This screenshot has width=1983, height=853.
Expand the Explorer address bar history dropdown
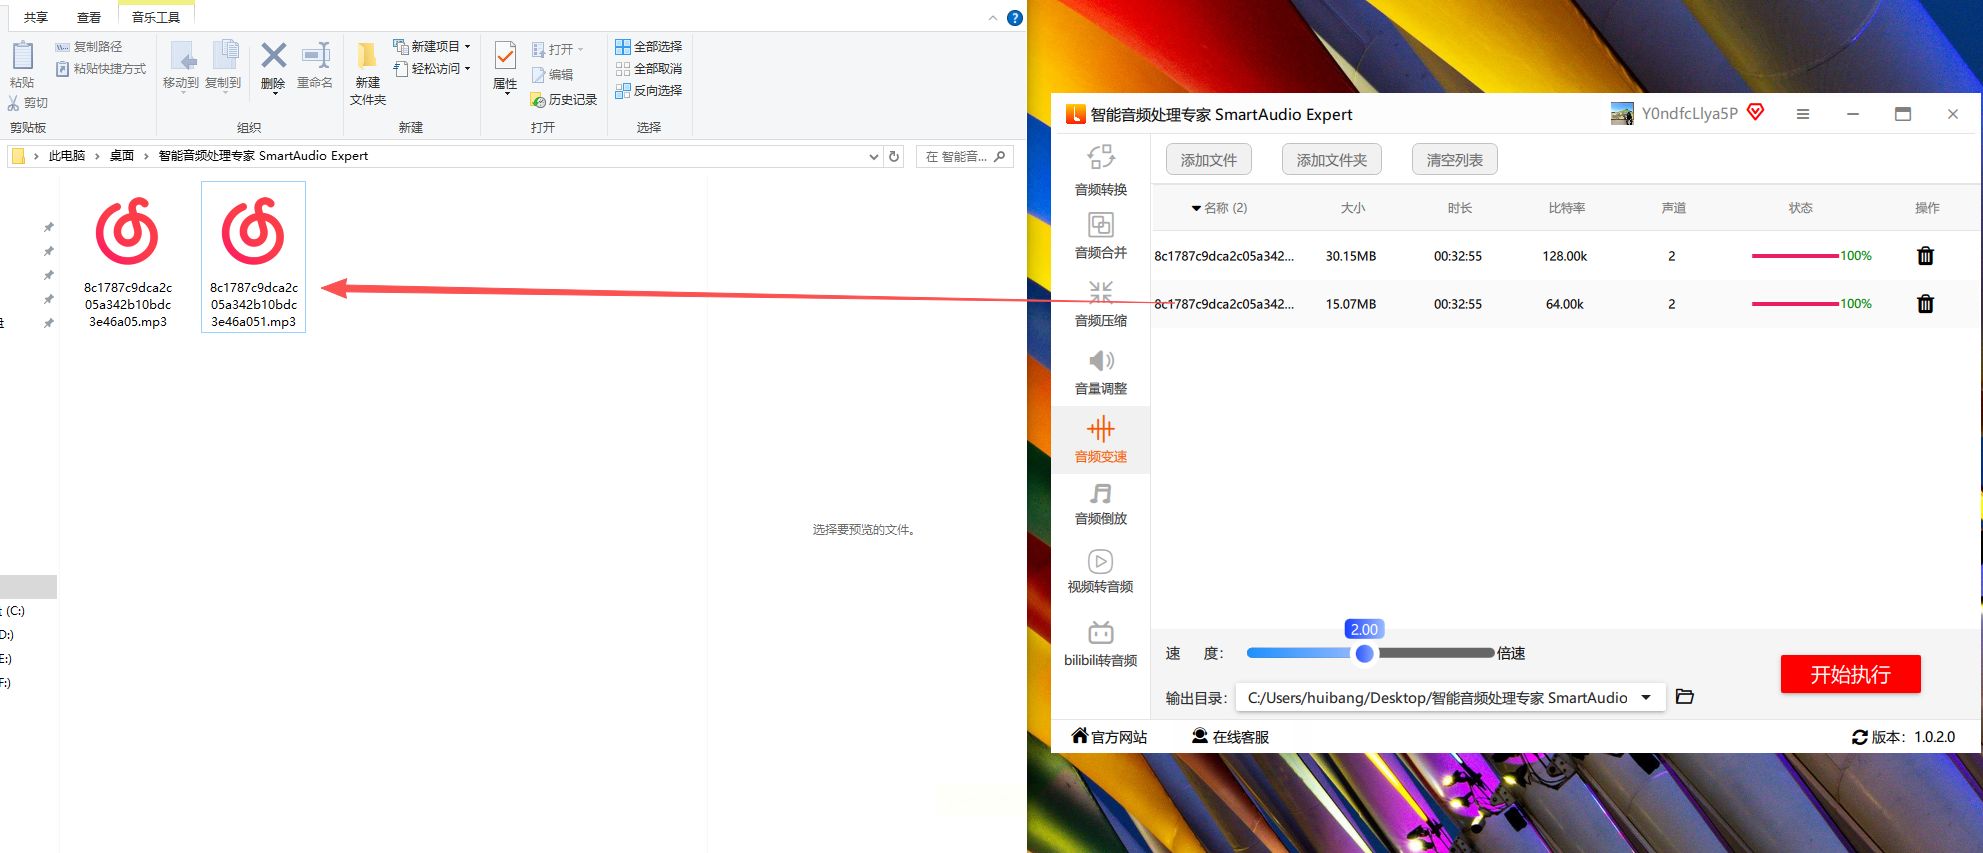pos(874,156)
